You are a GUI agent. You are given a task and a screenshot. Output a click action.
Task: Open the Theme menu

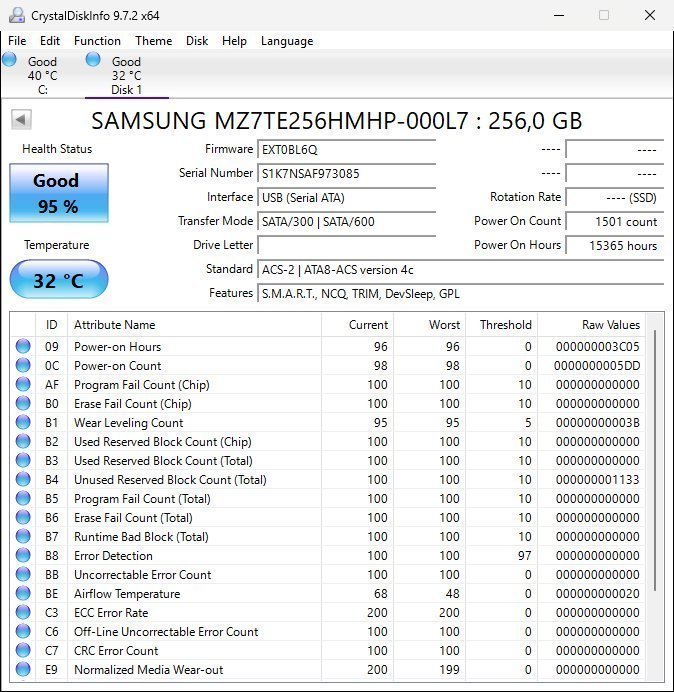click(154, 41)
